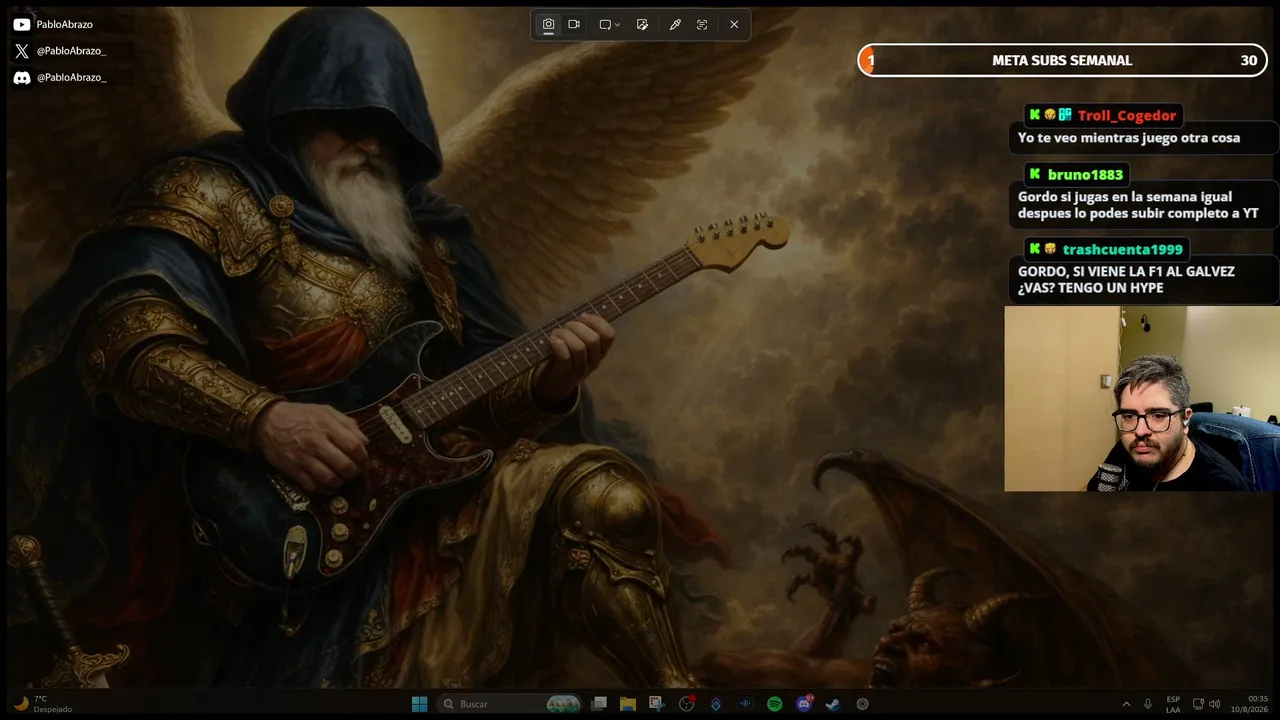The image size is (1280, 720).
Task: Open Steam from the taskbar
Action: coord(833,704)
